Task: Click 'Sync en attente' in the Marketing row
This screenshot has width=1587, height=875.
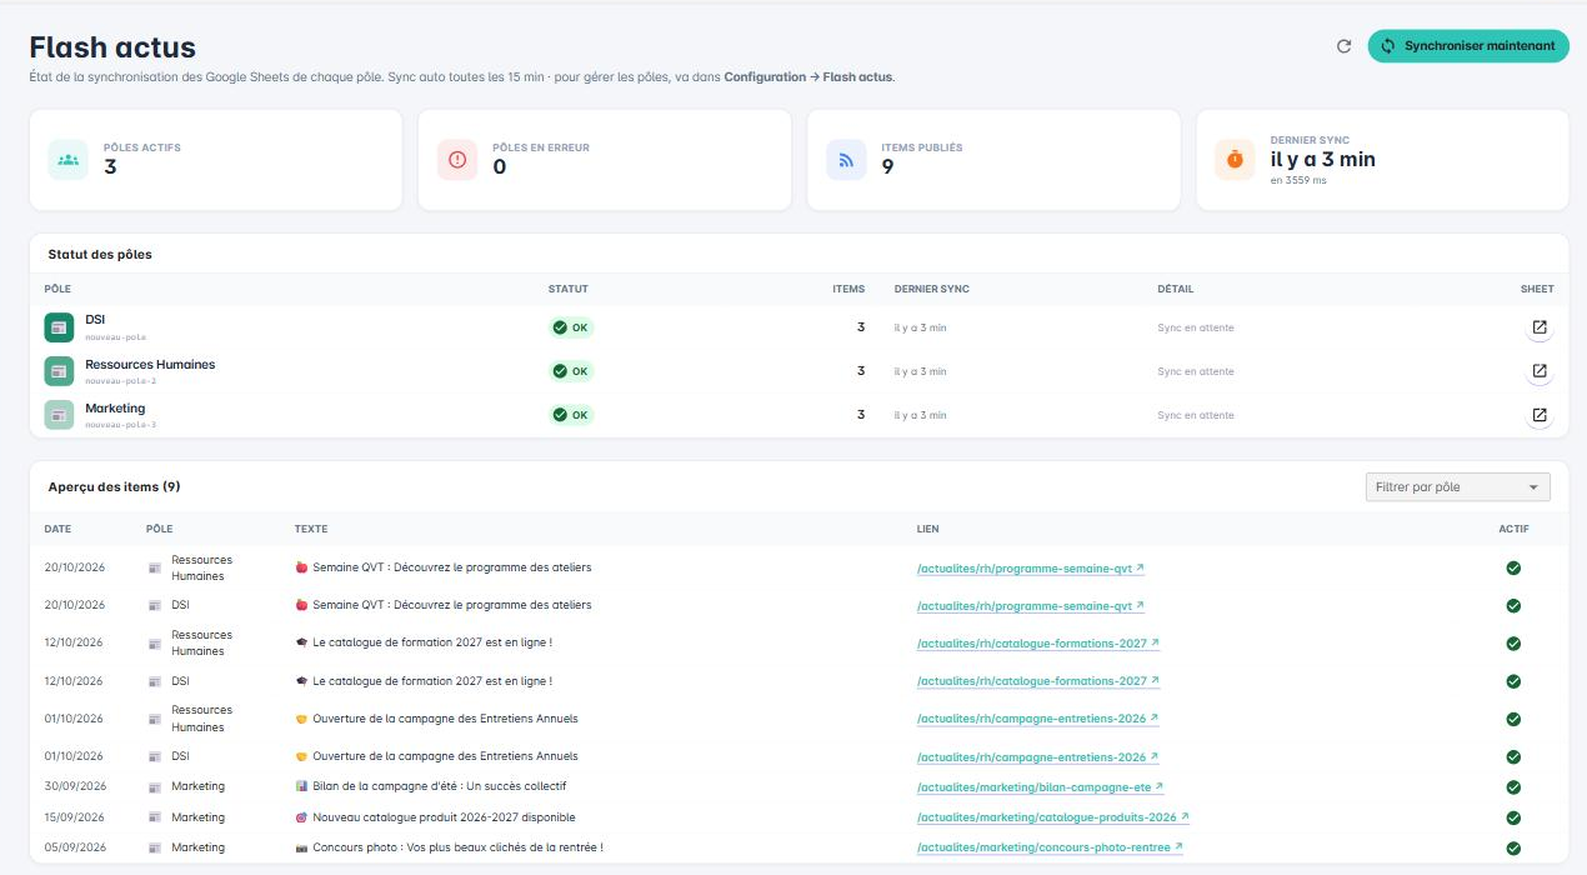Action: 1196,415
